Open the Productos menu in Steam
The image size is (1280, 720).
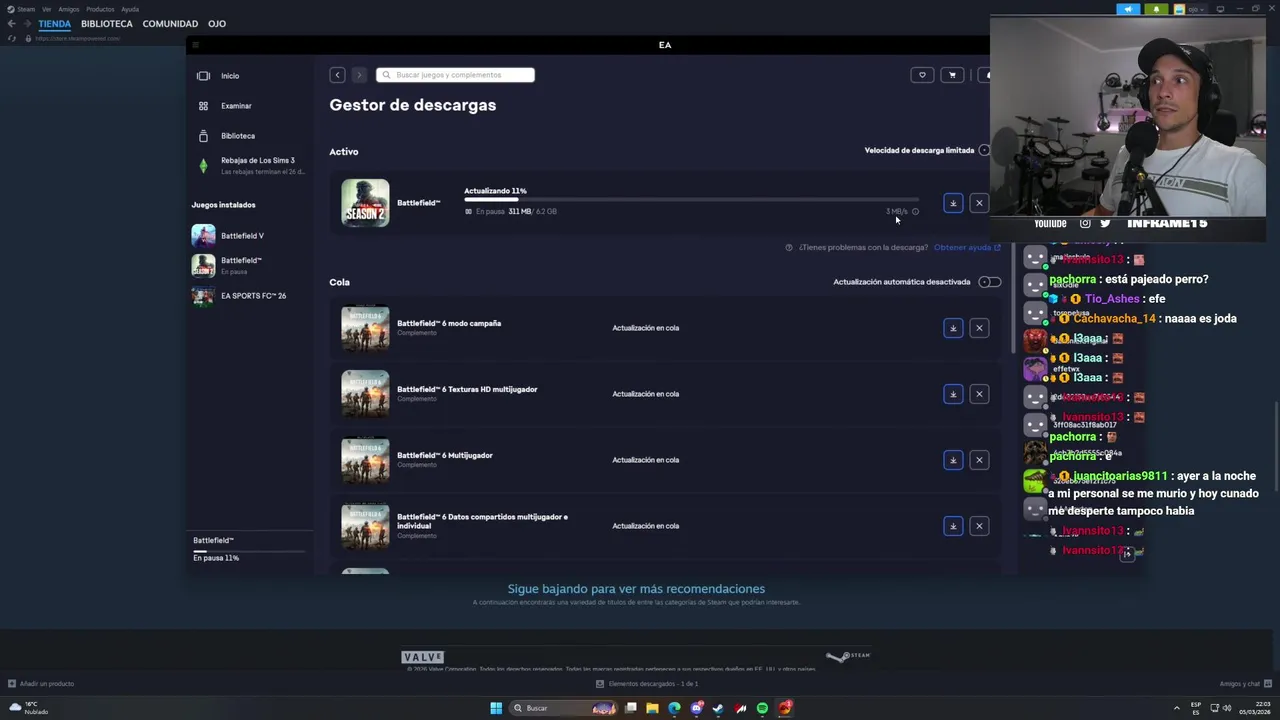100,9
